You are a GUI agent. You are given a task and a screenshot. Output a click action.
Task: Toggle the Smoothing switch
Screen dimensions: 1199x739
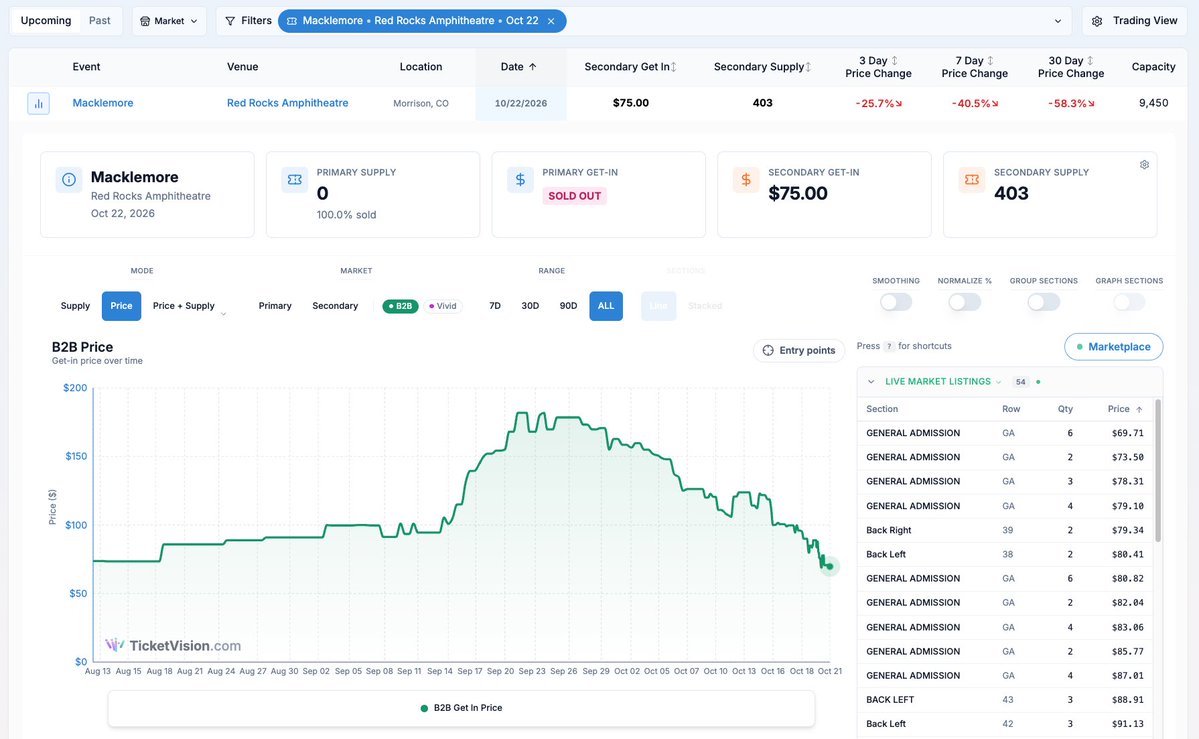click(896, 302)
